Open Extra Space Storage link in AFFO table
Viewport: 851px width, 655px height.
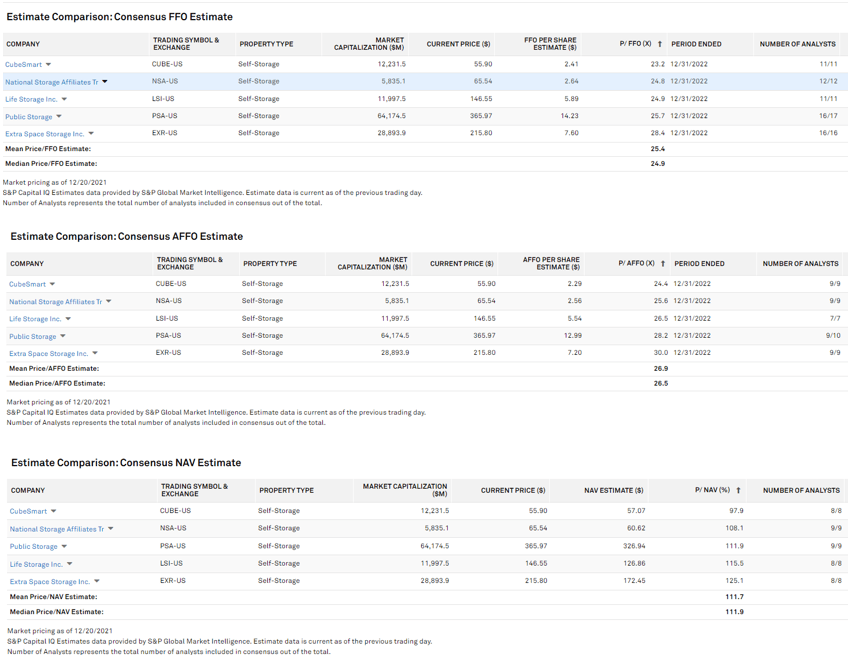48,353
